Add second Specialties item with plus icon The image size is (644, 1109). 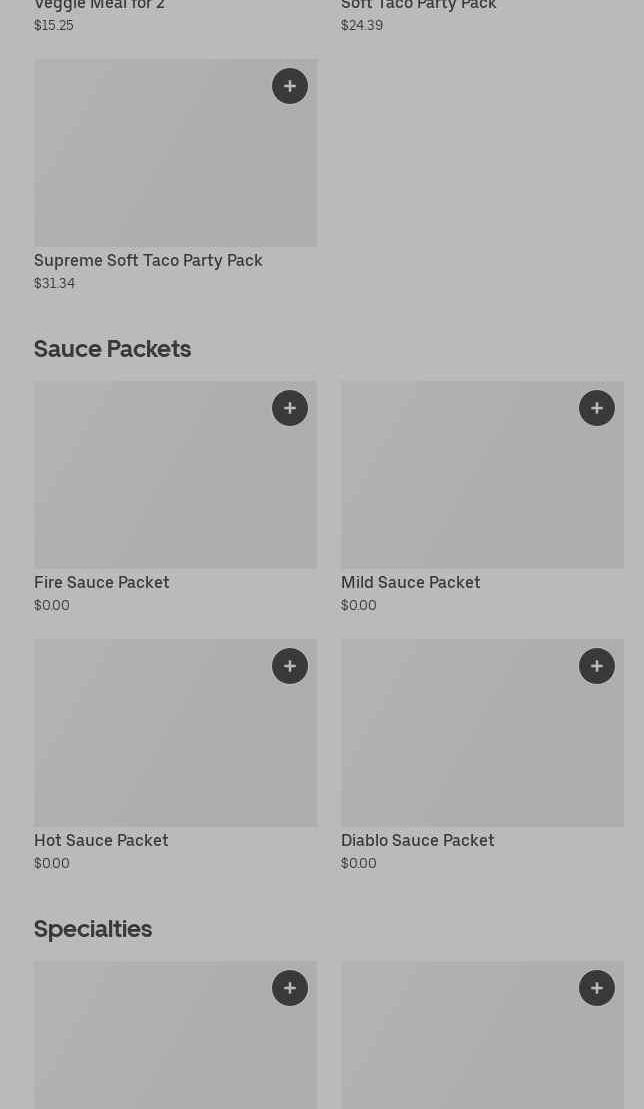tap(597, 988)
